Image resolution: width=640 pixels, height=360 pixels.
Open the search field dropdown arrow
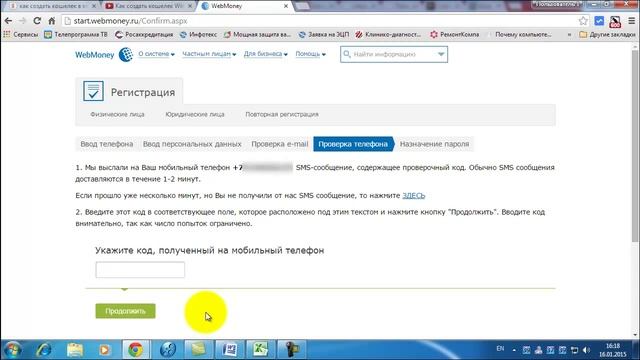click(x=441, y=54)
